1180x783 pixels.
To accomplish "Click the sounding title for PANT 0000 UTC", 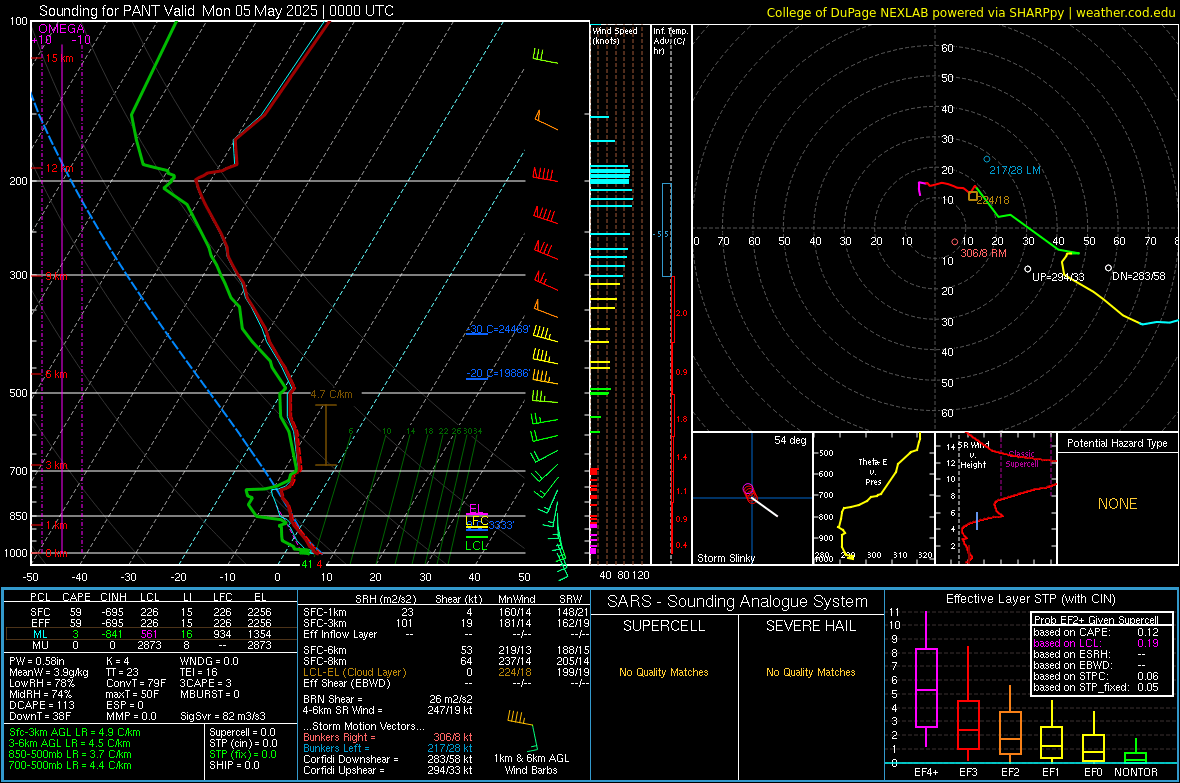I will (x=216, y=11).
